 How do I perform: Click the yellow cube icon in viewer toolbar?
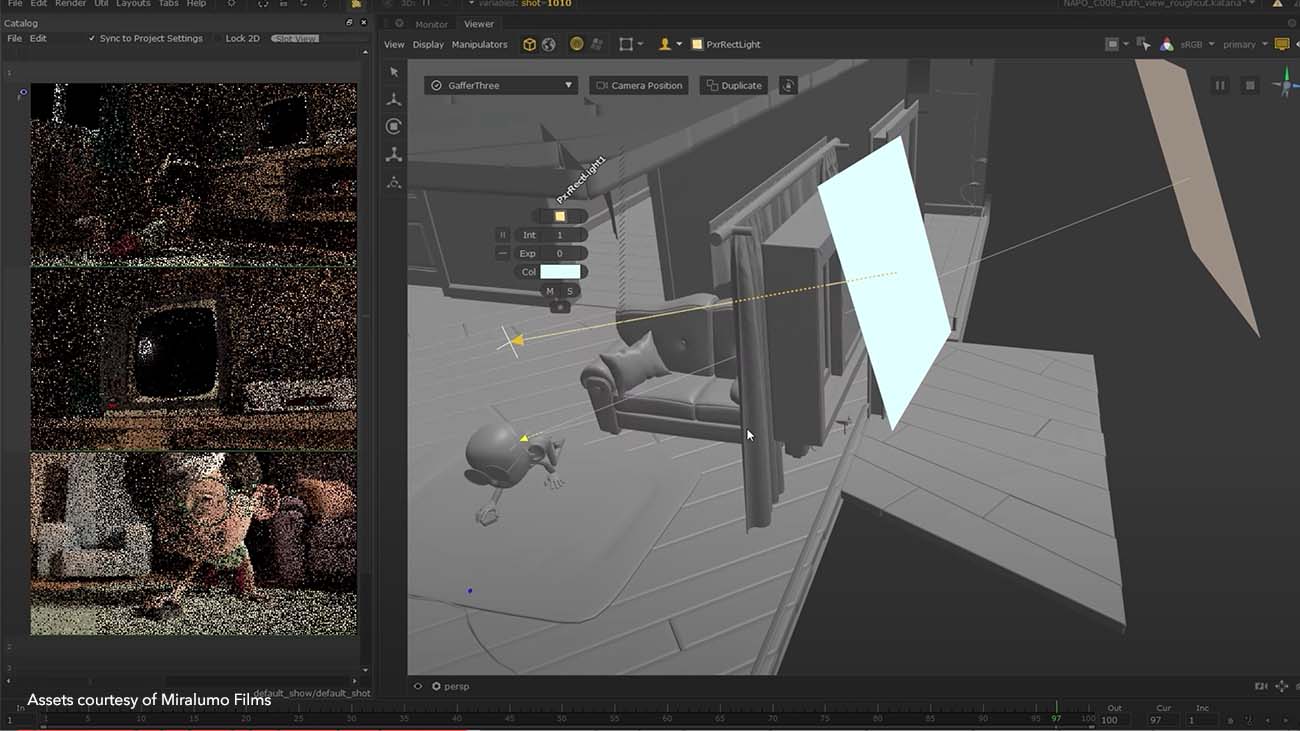click(529, 44)
